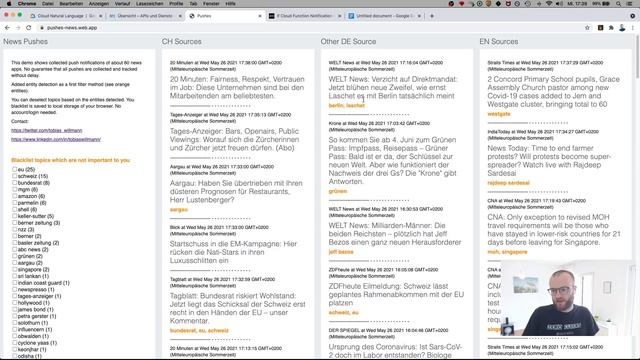The width and height of the screenshot is (640, 360).
Task: Open the Chrome profile avatar
Action: pyautogui.click(x=622, y=28)
